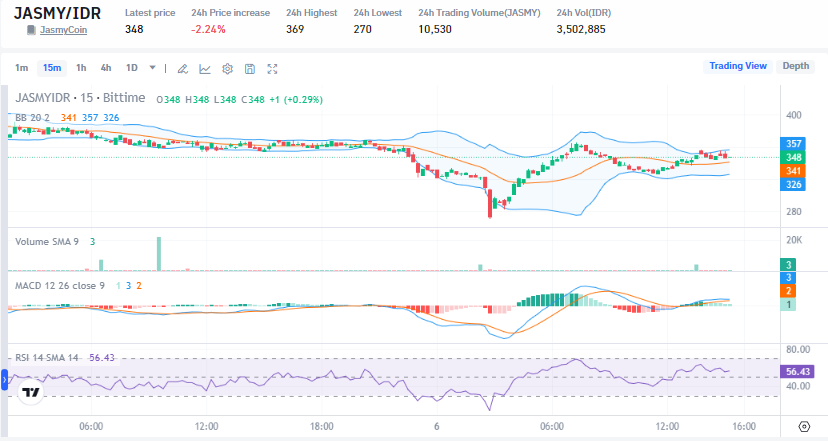Click the 400 price axis label
Viewport: 828px width, 441px height.
[794, 115]
